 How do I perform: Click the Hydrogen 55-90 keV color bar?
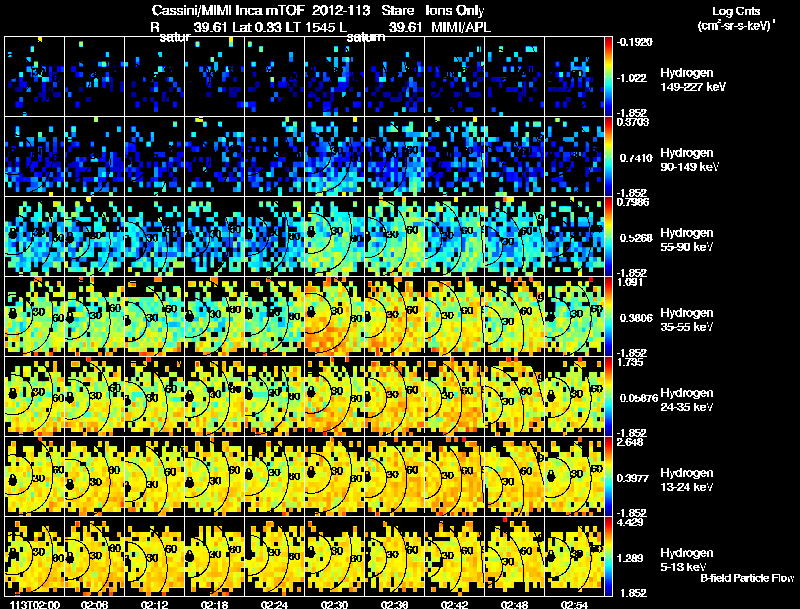click(x=608, y=237)
